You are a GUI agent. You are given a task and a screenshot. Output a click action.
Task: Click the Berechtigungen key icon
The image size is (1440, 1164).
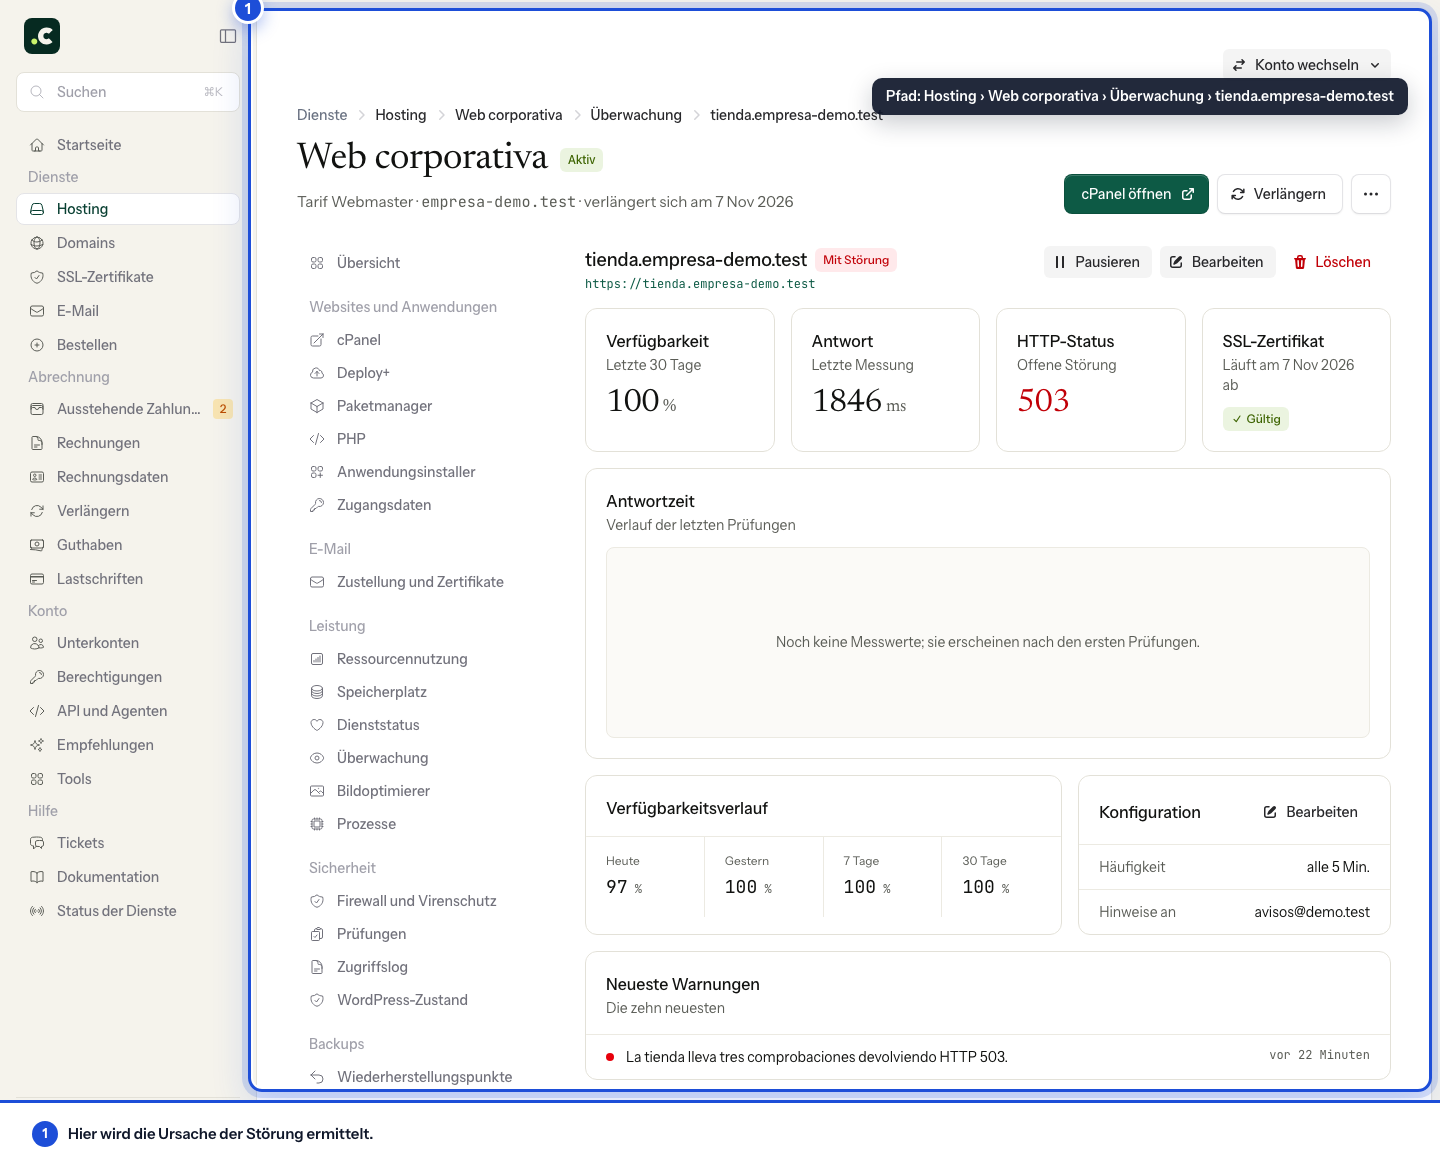(x=37, y=677)
